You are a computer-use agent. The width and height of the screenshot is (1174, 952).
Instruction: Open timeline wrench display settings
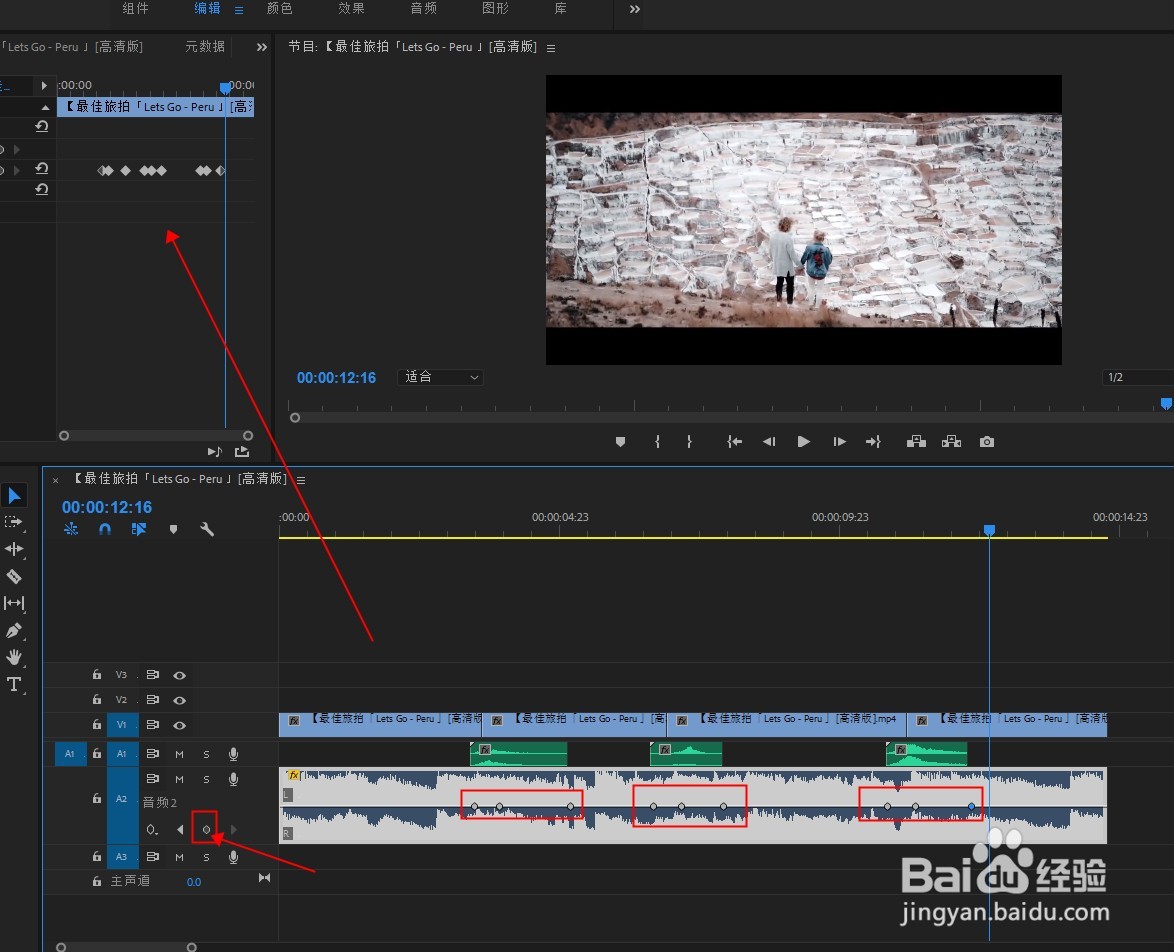[207, 530]
